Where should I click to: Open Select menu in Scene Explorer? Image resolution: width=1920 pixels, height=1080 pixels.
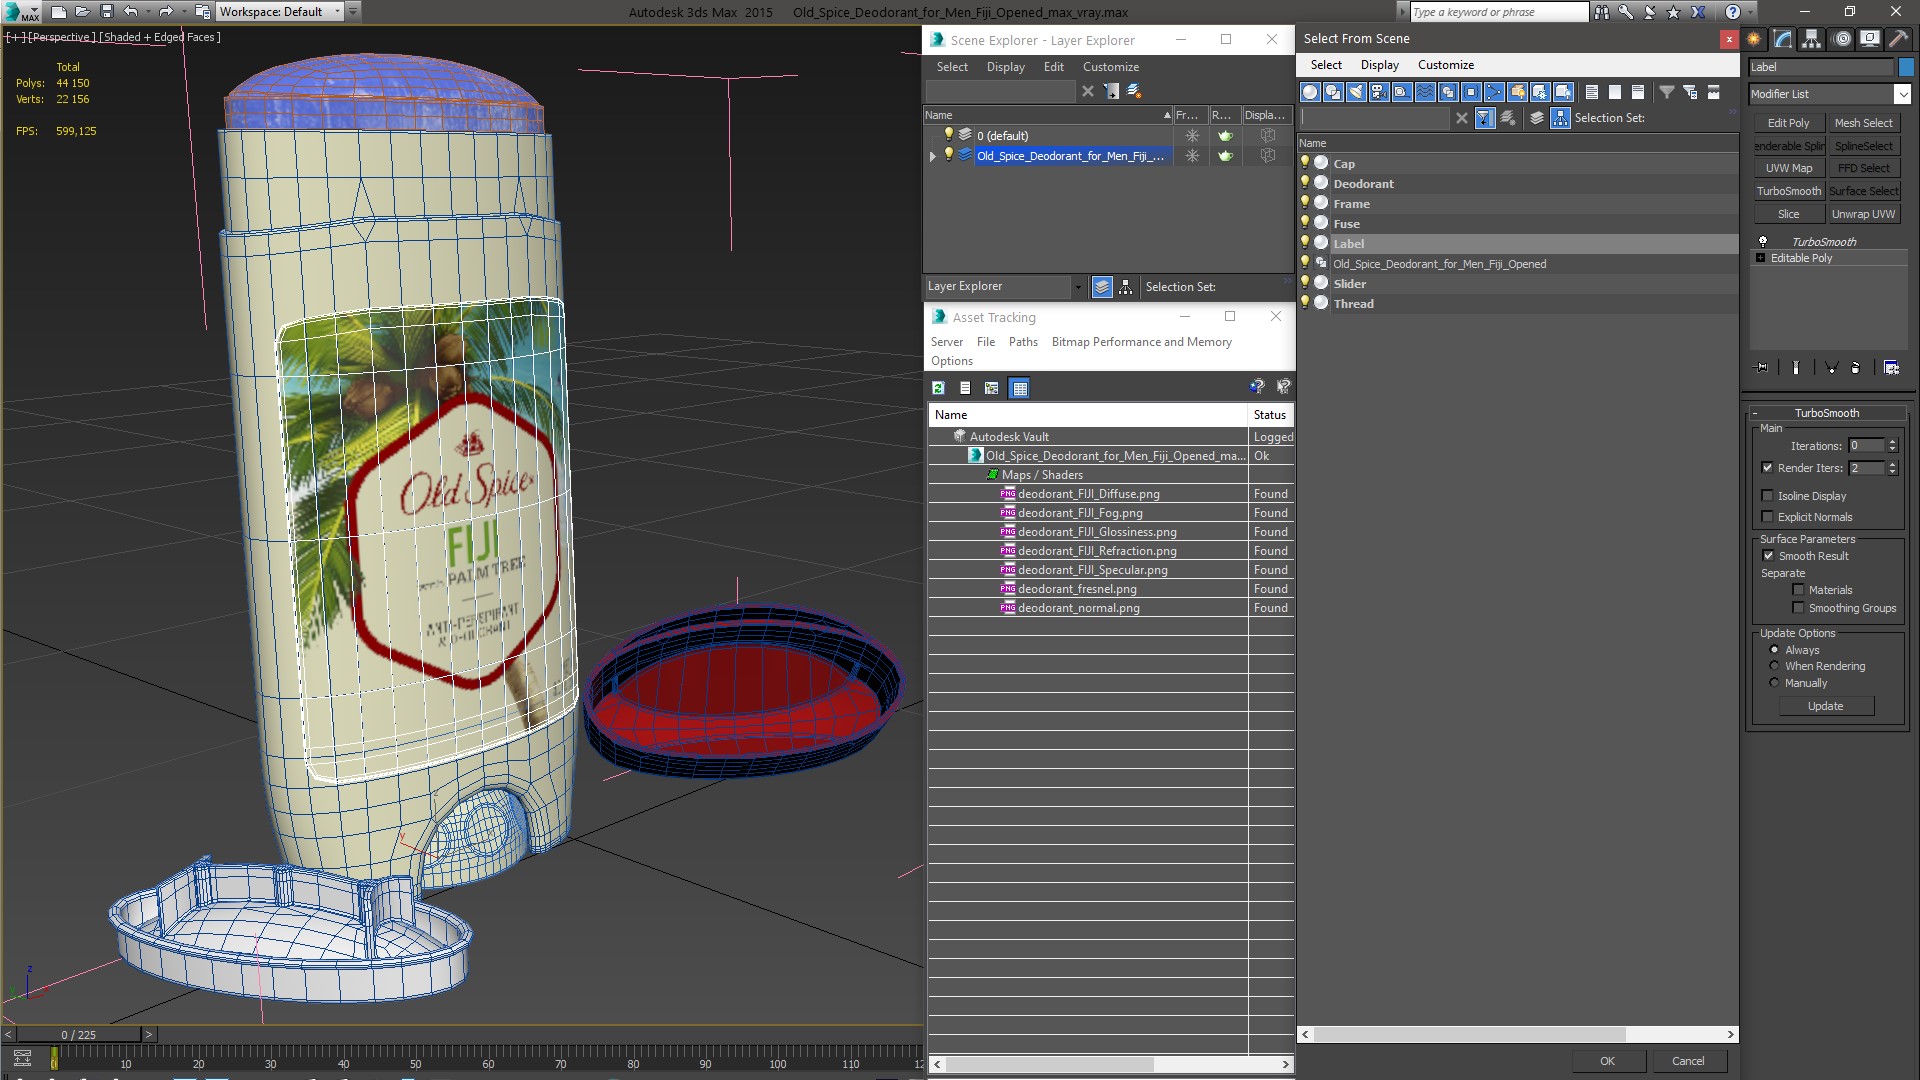tap(951, 67)
